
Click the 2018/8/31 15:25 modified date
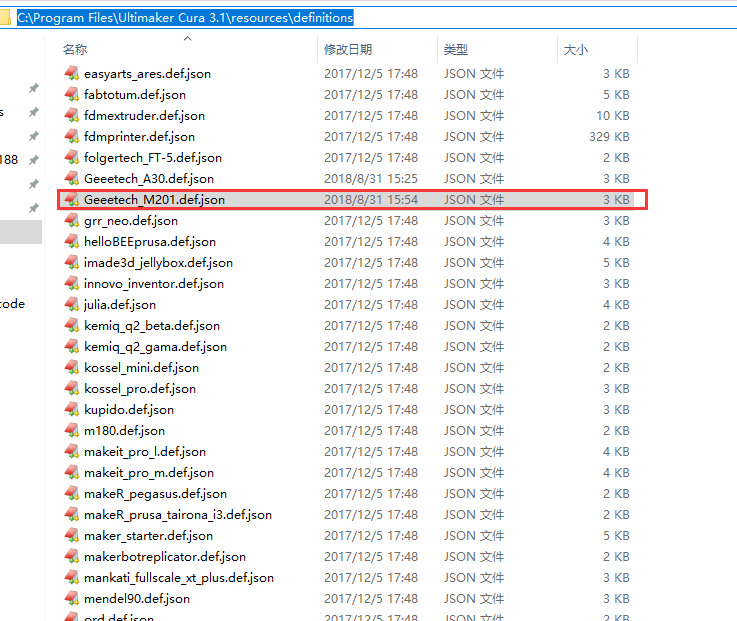tap(371, 179)
